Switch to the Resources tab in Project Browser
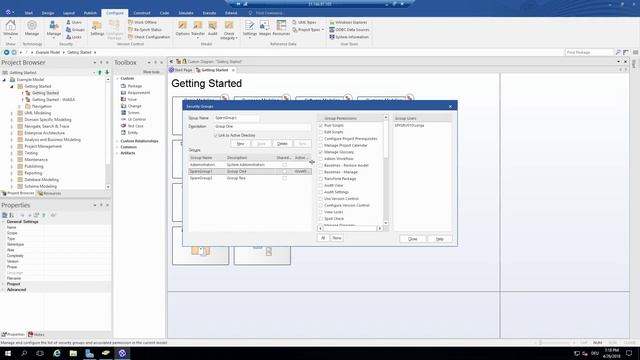 point(49,193)
